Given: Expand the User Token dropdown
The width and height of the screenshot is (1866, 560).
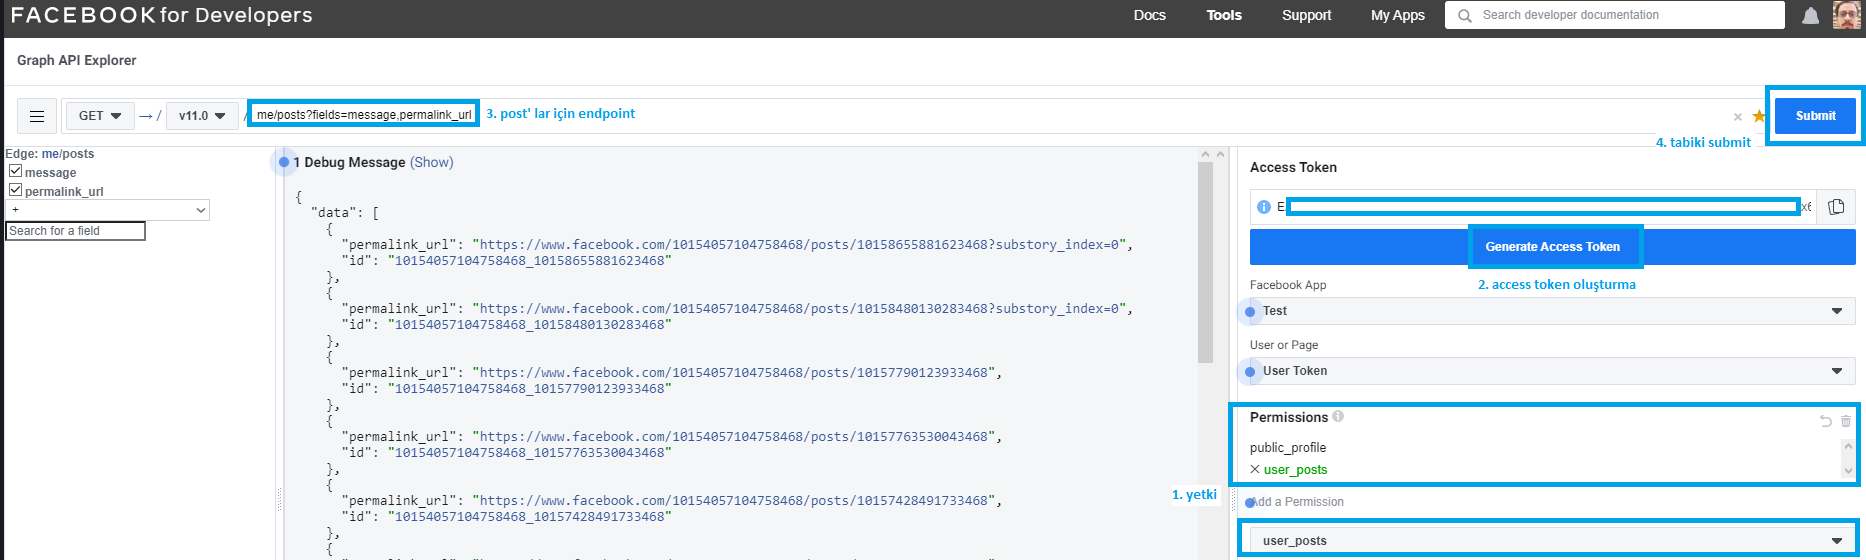Looking at the screenshot, I should click(x=1552, y=371).
